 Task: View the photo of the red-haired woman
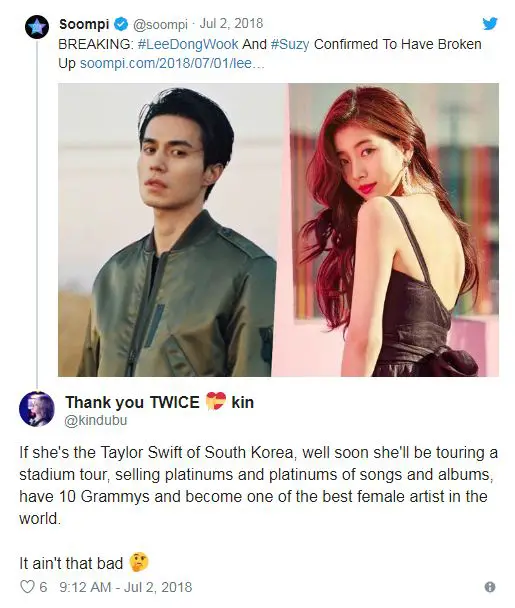click(391, 230)
